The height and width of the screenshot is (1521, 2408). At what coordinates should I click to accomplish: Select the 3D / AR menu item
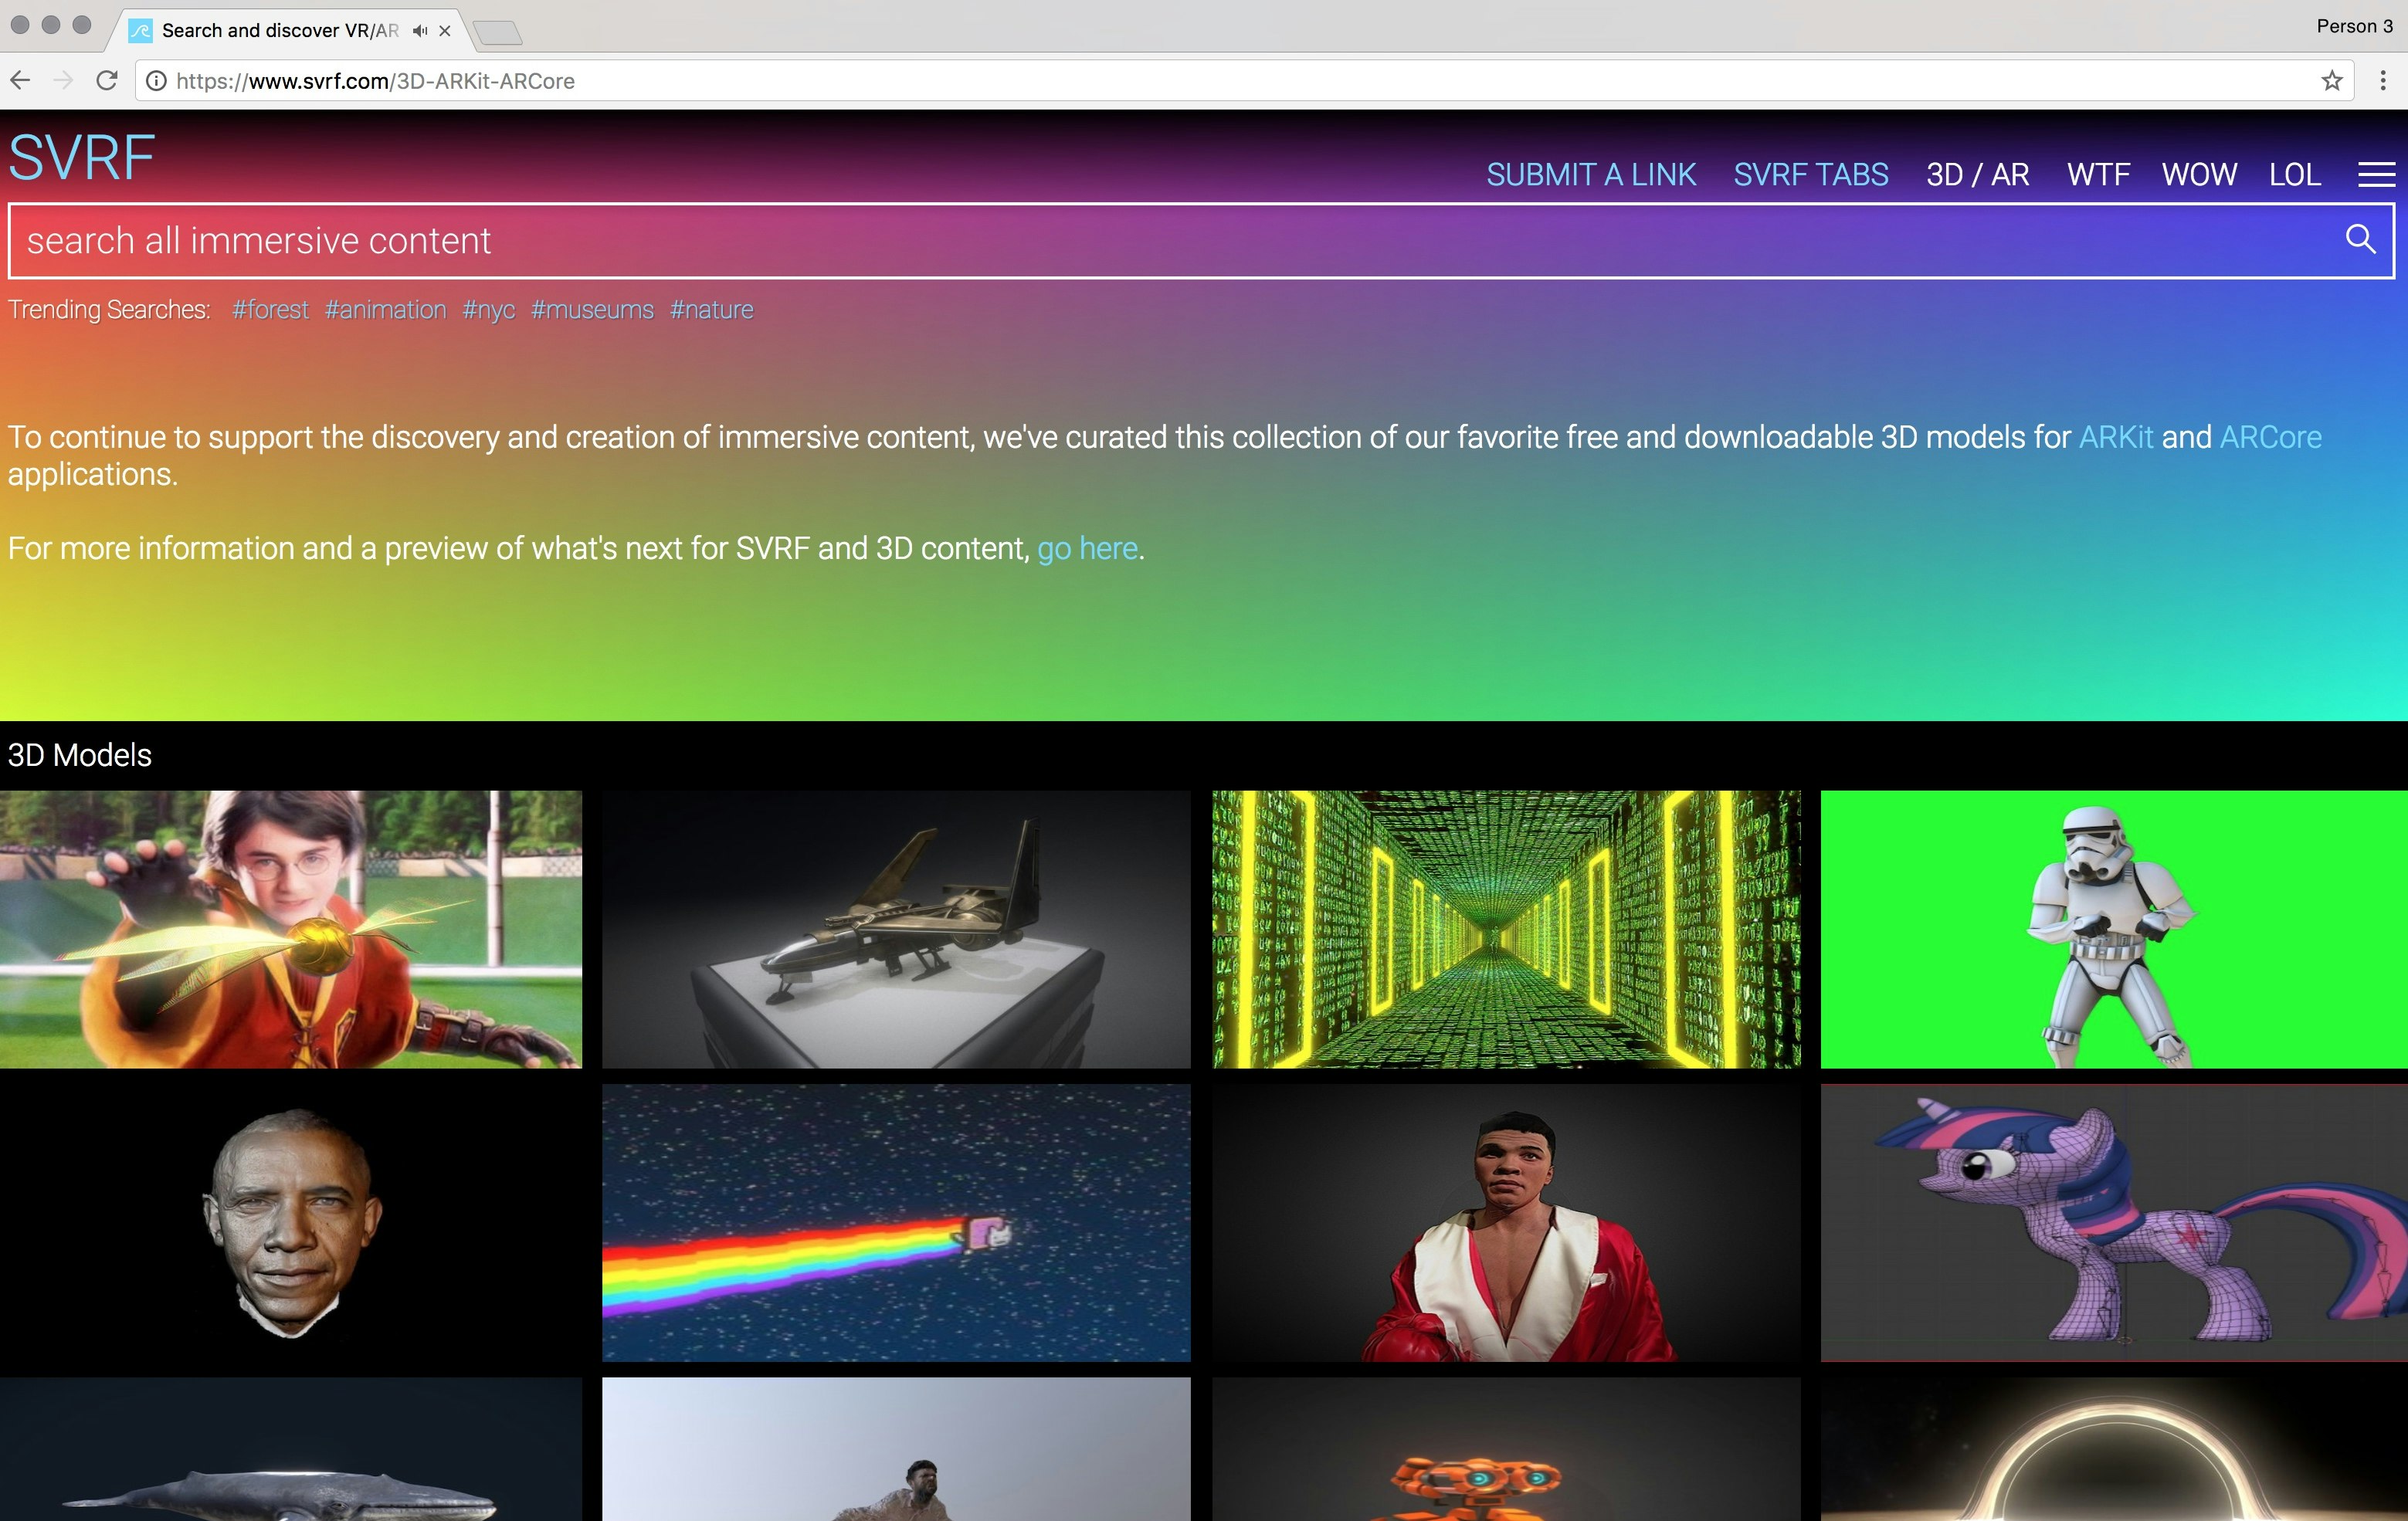(x=1977, y=175)
